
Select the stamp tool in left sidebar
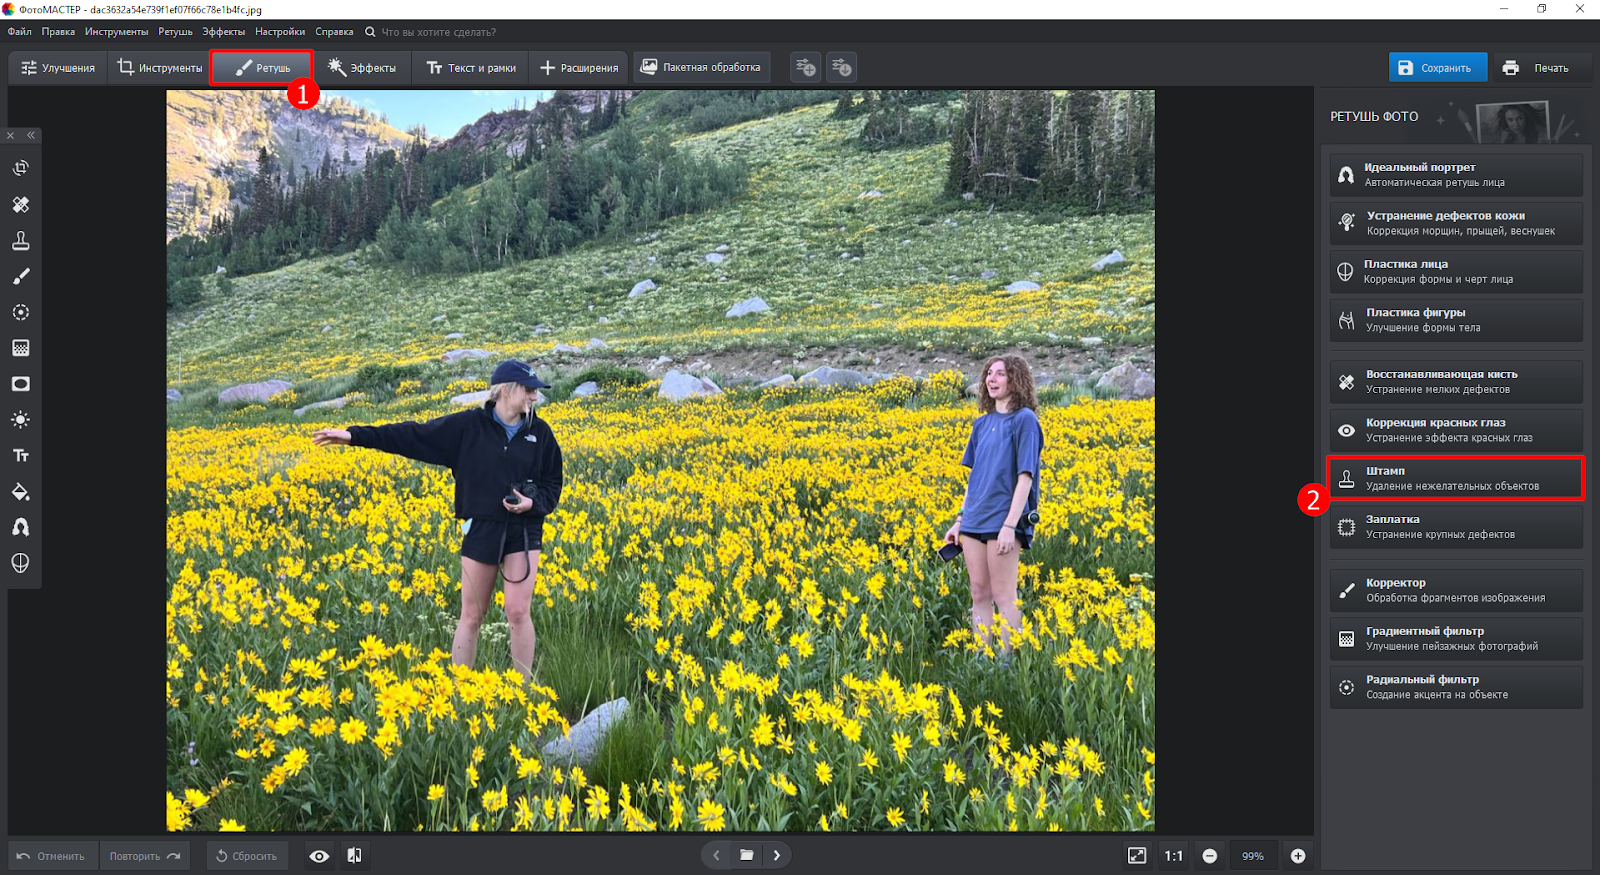click(21, 240)
